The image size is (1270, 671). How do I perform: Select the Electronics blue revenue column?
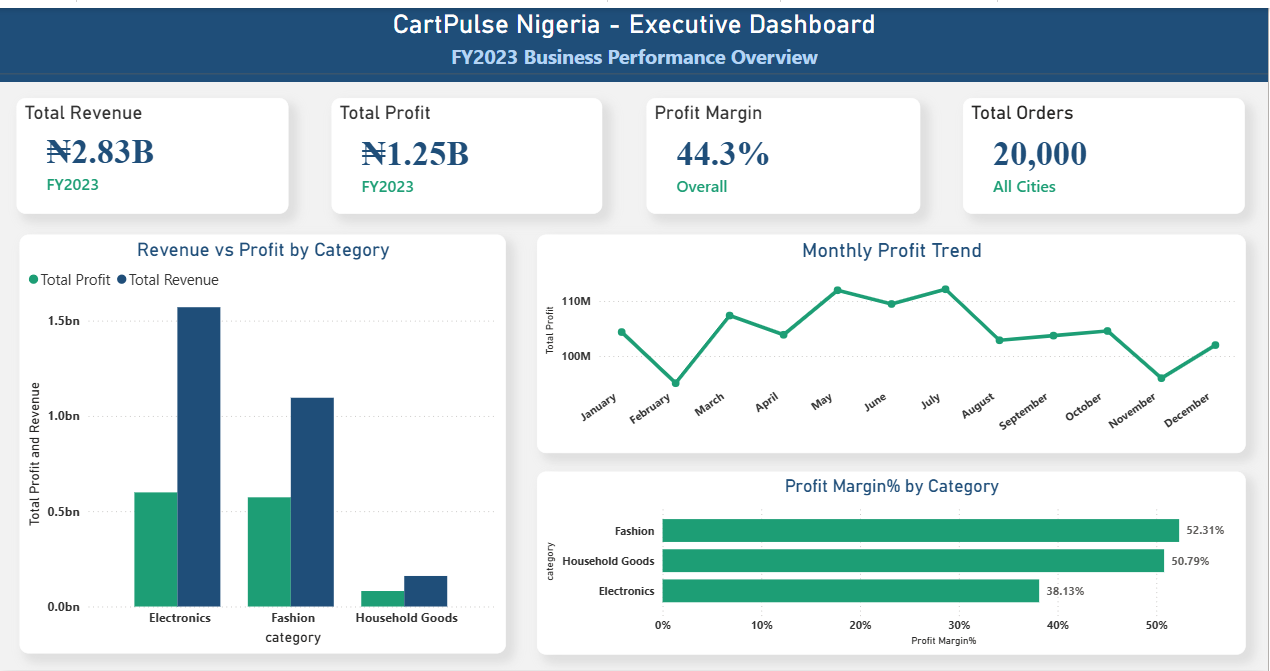[199, 457]
